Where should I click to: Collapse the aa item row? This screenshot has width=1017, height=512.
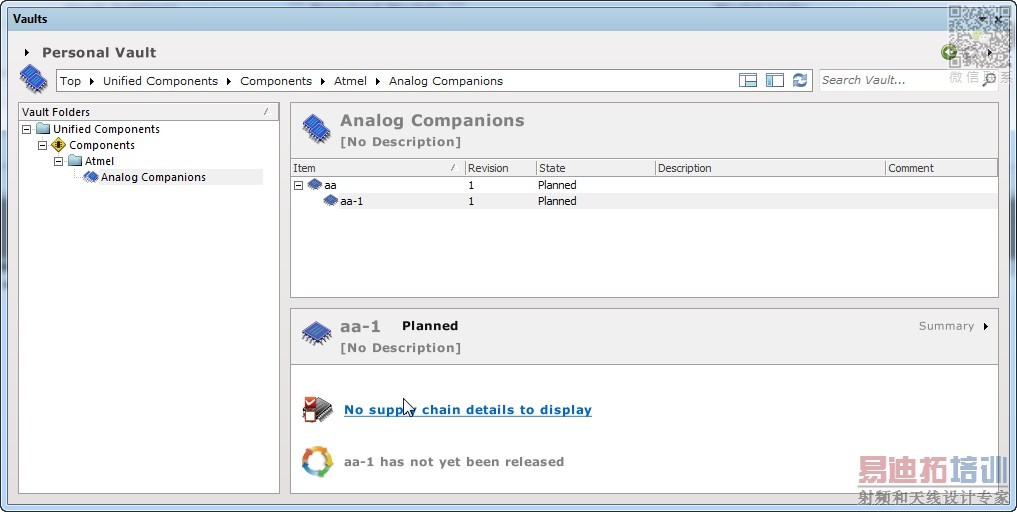pos(298,186)
